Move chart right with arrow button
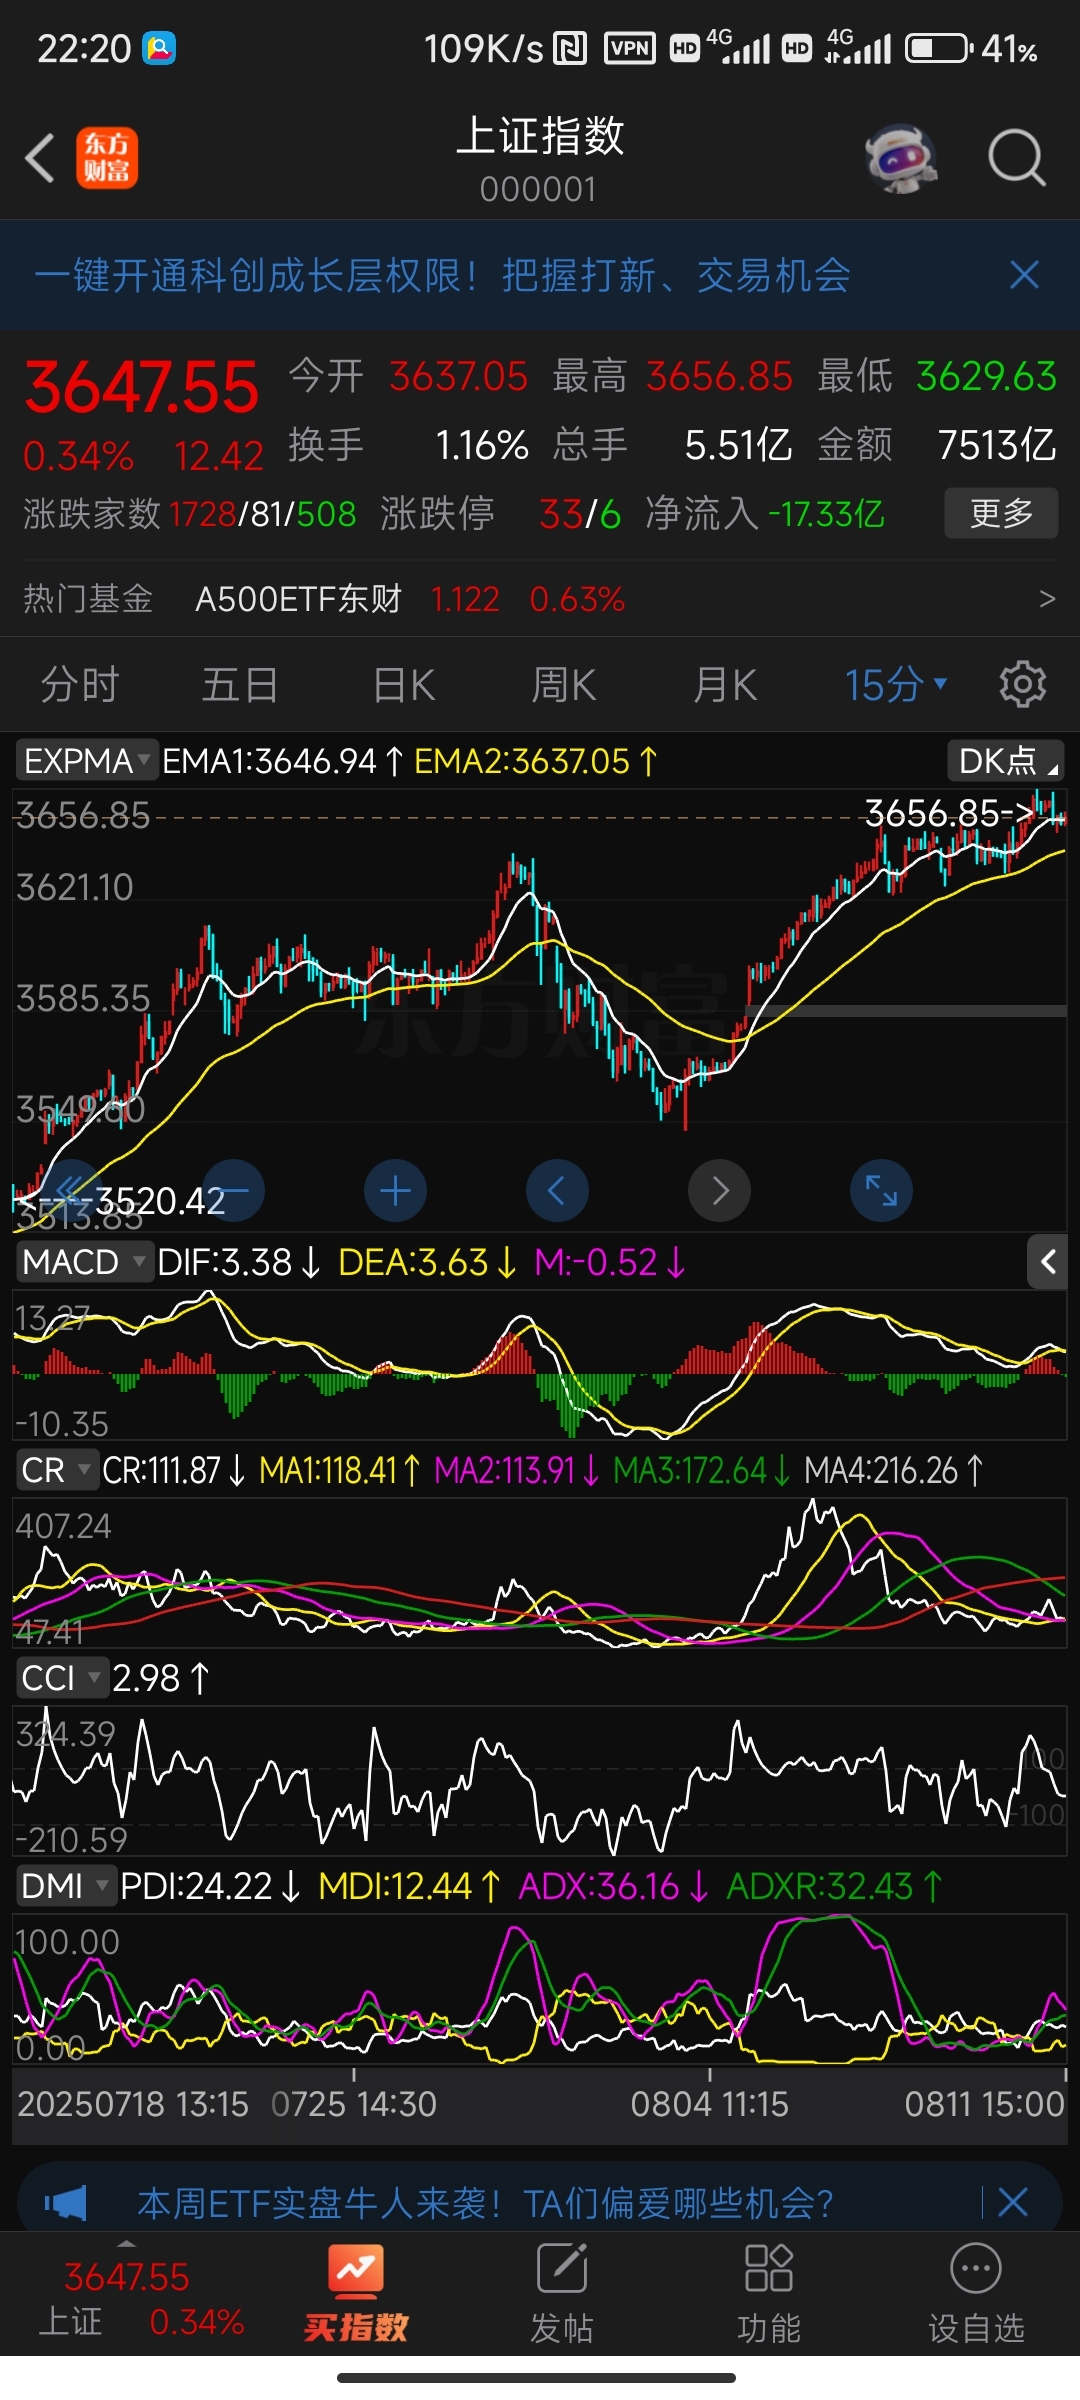Screen dimensions: 1080x2400 click(x=720, y=1190)
